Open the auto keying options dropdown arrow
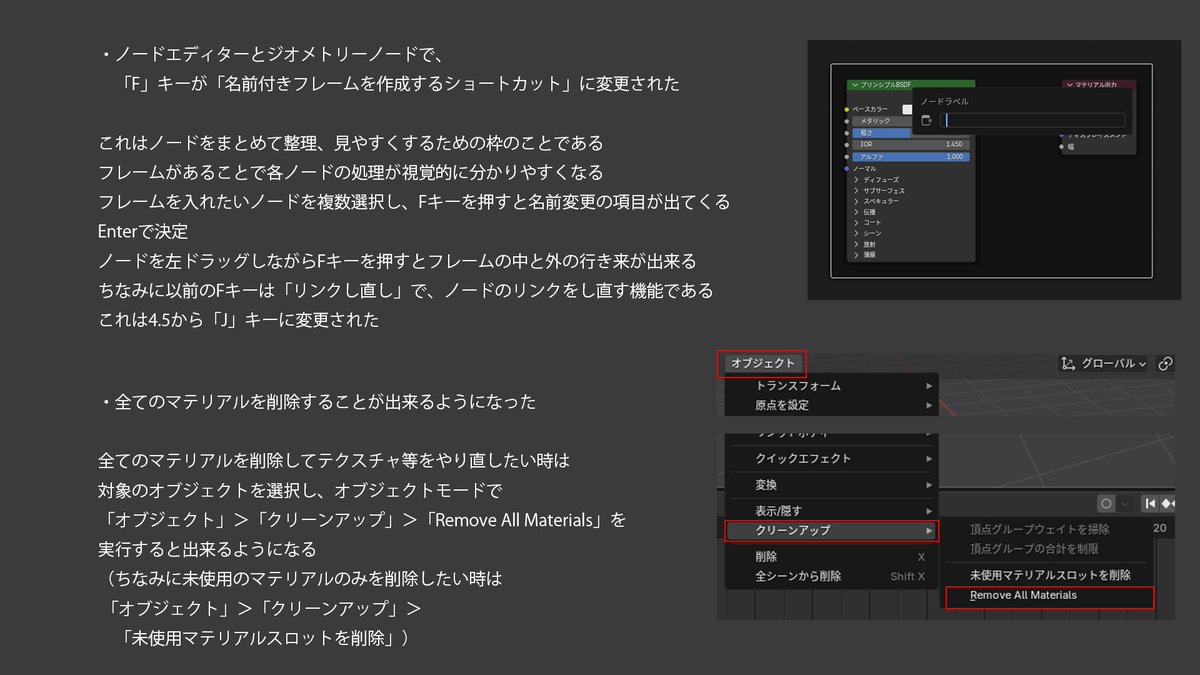This screenshot has width=1200, height=675. pyautogui.click(x=1125, y=504)
